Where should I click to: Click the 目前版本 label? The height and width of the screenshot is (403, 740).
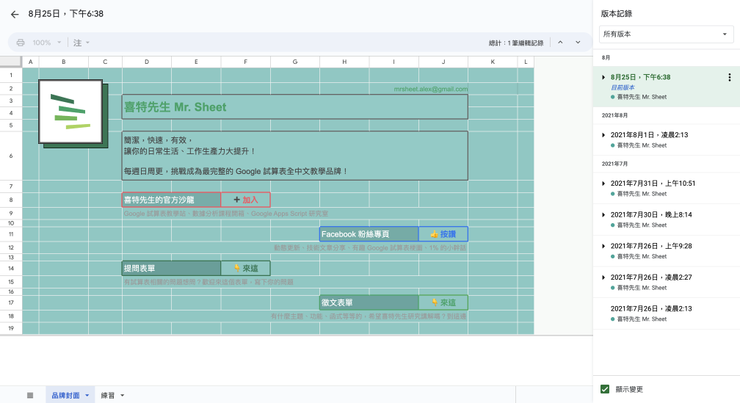622,87
